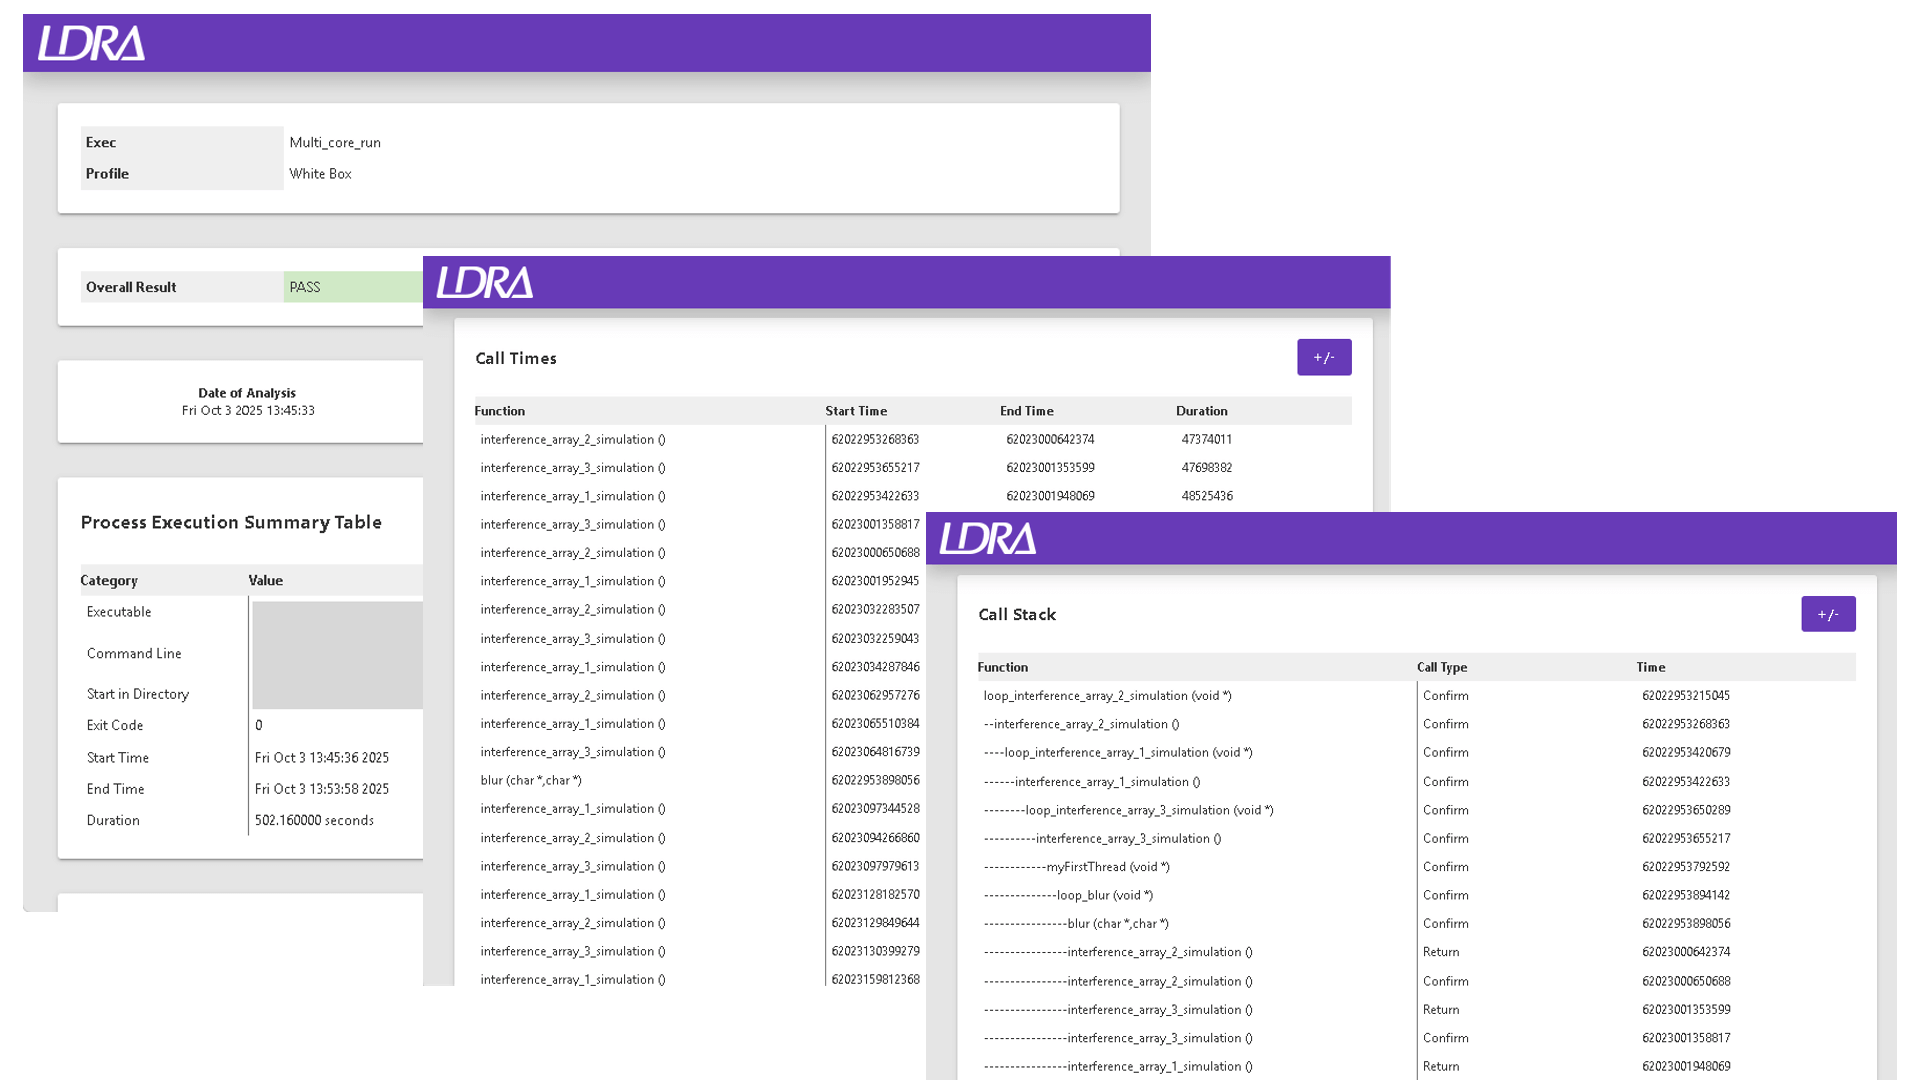Image resolution: width=1920 pixels, height=1080 pixels.
Task: Select the blur (char *,char *) row in Call Times
Action: point(531,780)
